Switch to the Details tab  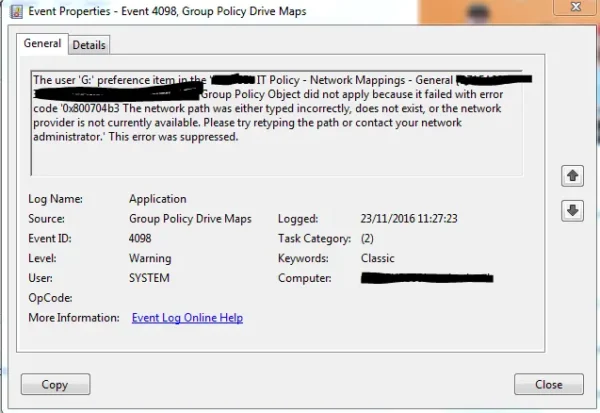coord(89,45)
